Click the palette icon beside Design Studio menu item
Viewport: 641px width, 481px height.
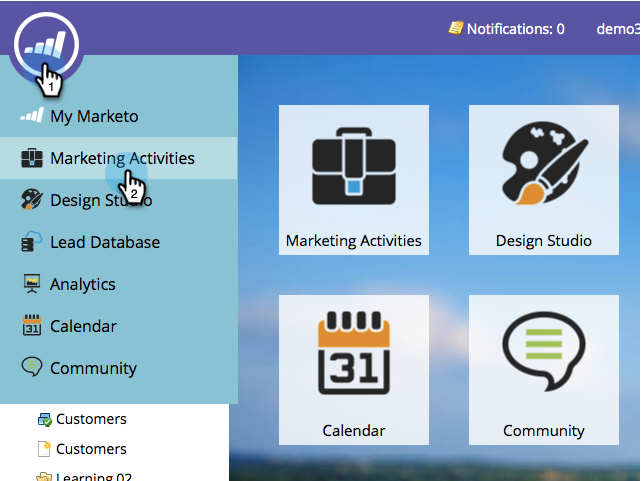(31, 199)
